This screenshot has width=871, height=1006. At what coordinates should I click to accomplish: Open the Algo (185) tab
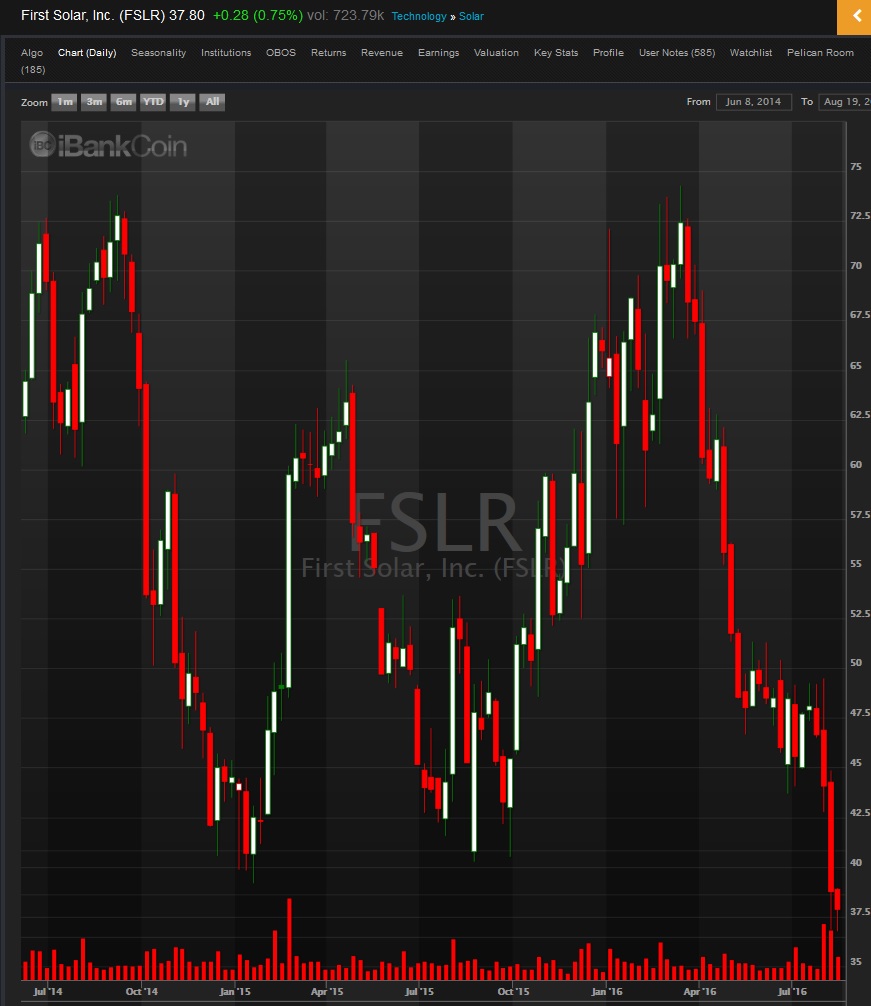[x=32, y=61]
